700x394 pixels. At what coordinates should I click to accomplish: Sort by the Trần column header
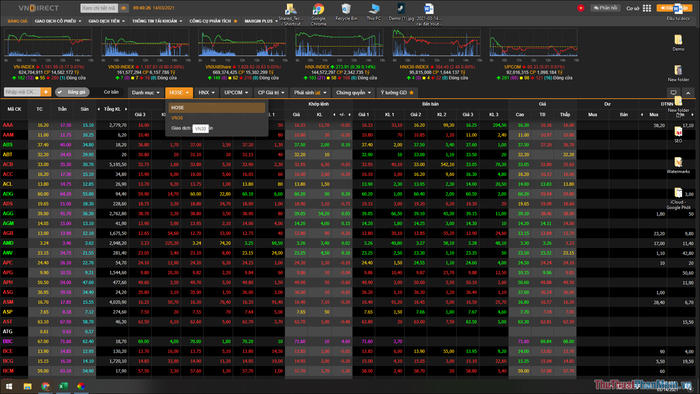62,109
